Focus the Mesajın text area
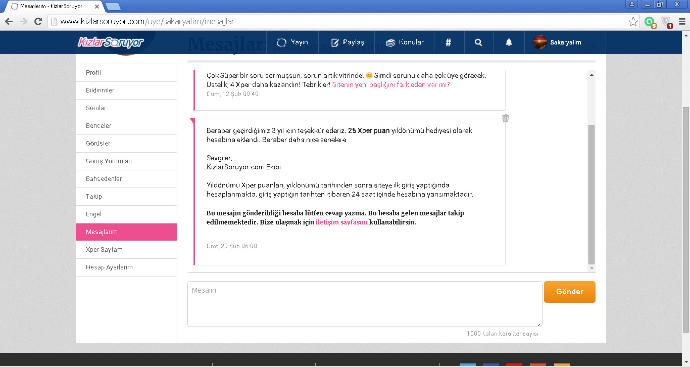The image size is (690, 368). pos(365,304)
